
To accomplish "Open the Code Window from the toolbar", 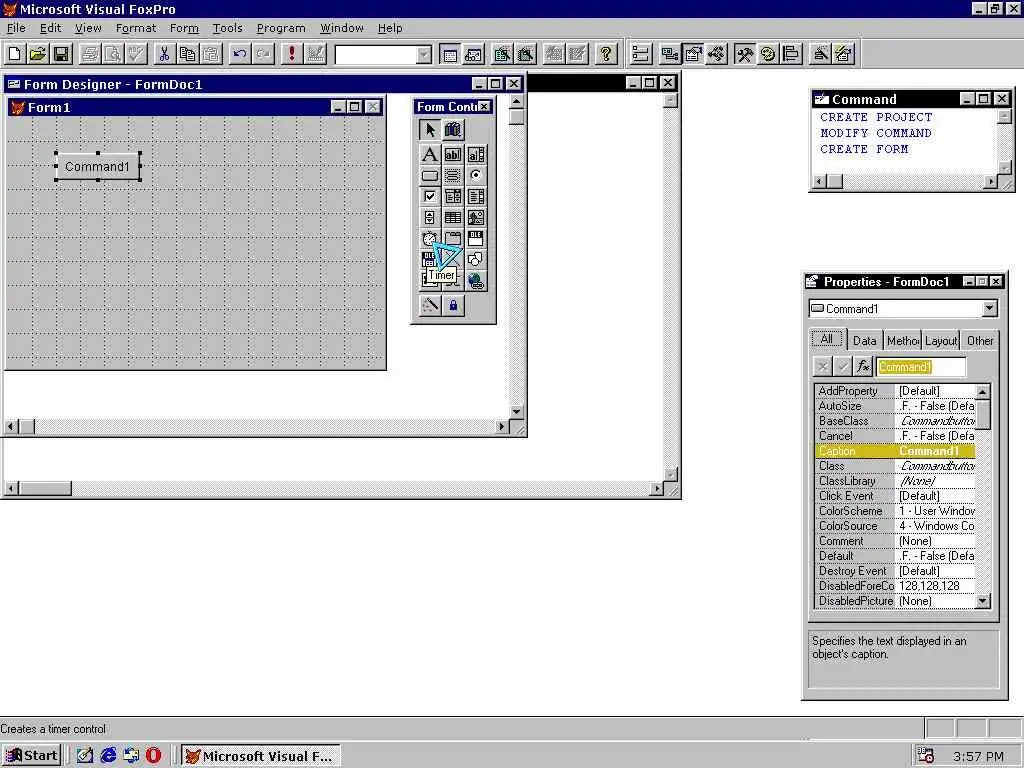I will (x=716, y=54).
